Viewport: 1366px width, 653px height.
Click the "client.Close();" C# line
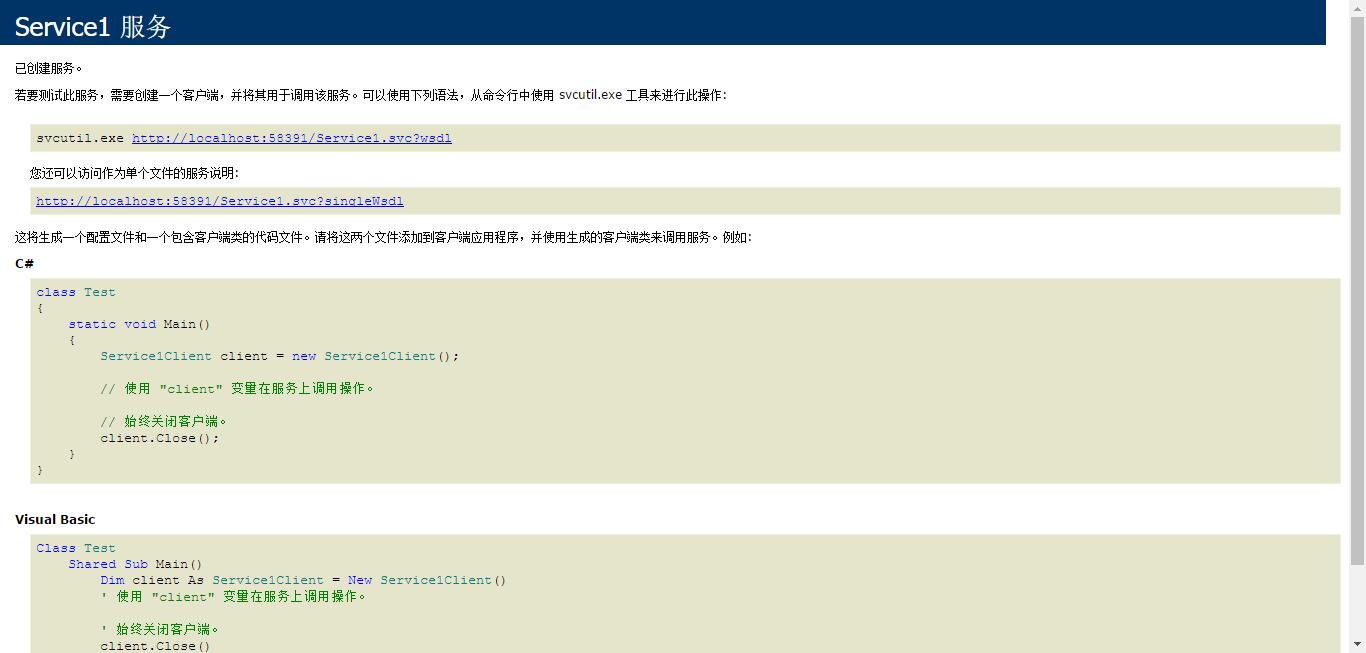[159, 438]
